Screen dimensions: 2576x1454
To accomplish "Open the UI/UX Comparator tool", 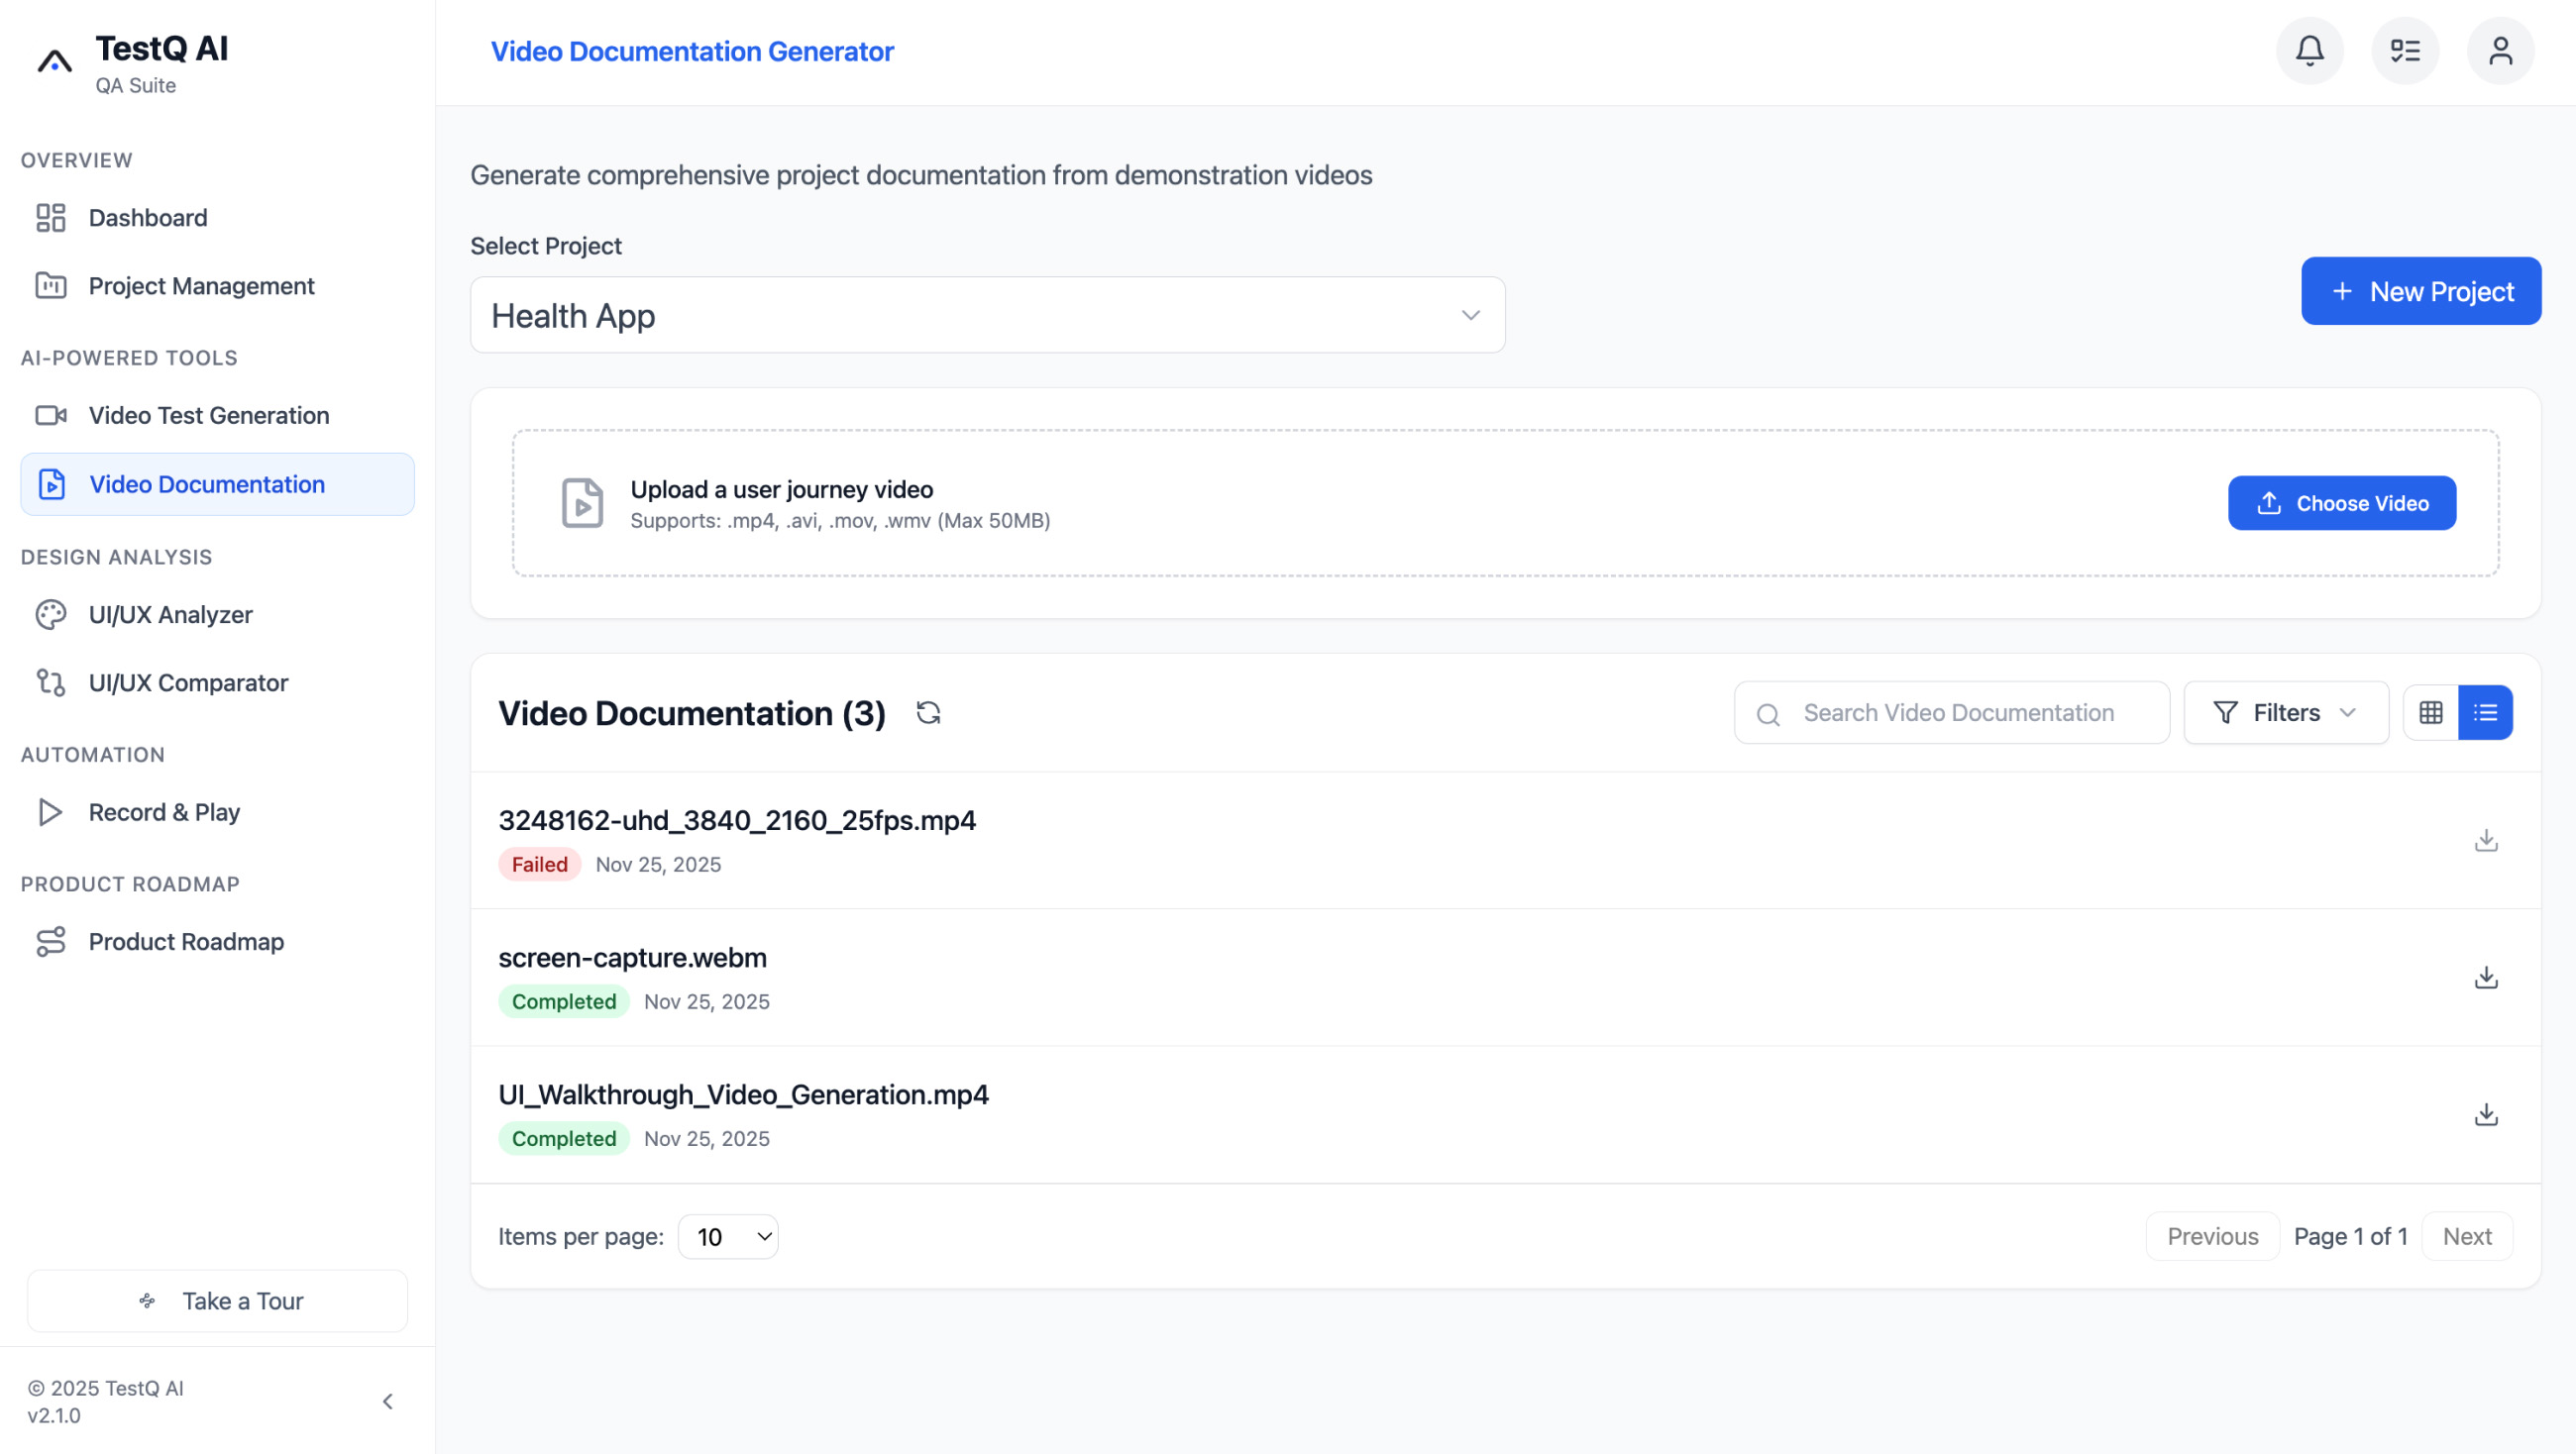I will (x=188, y=683).
